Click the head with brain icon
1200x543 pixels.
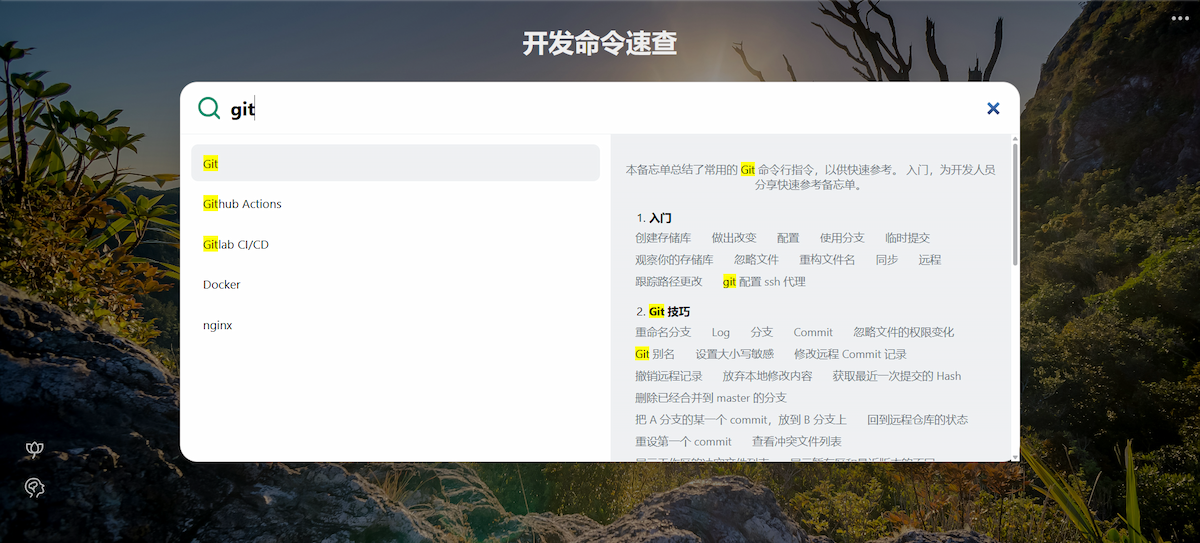(34, 488)
